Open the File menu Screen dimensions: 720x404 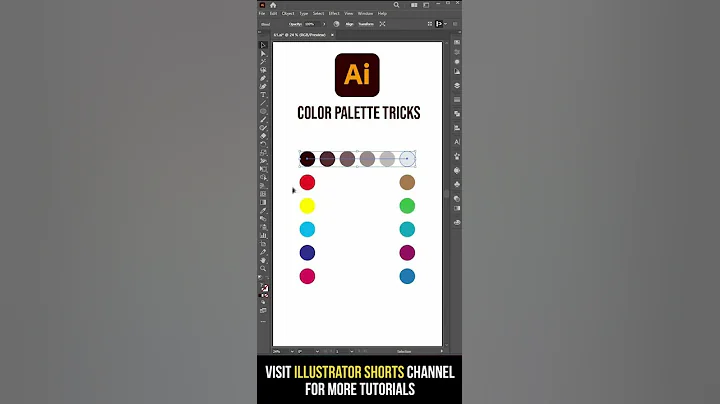tap(262, 13)
